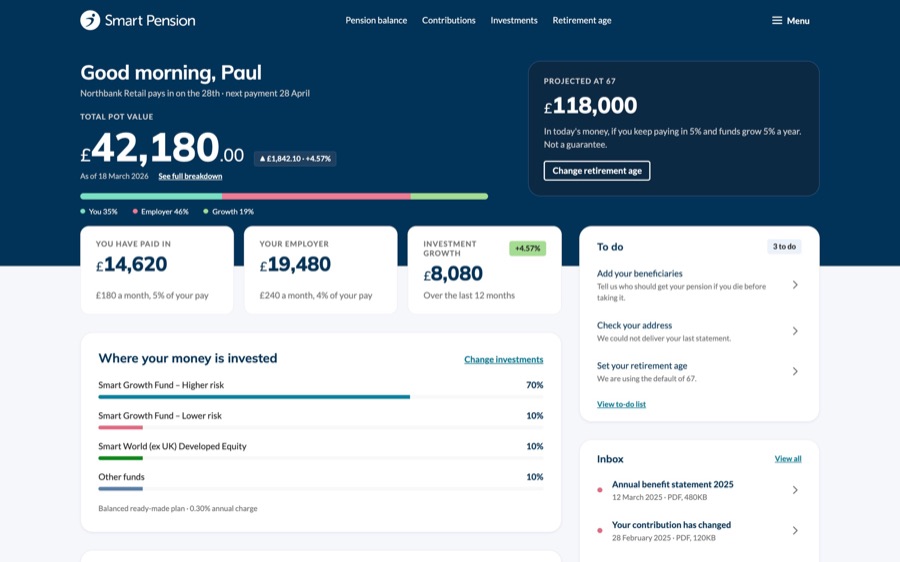The image size is (900, 562).
Task: Click the Change retirement age button
Action: click(x=597, y=170)
